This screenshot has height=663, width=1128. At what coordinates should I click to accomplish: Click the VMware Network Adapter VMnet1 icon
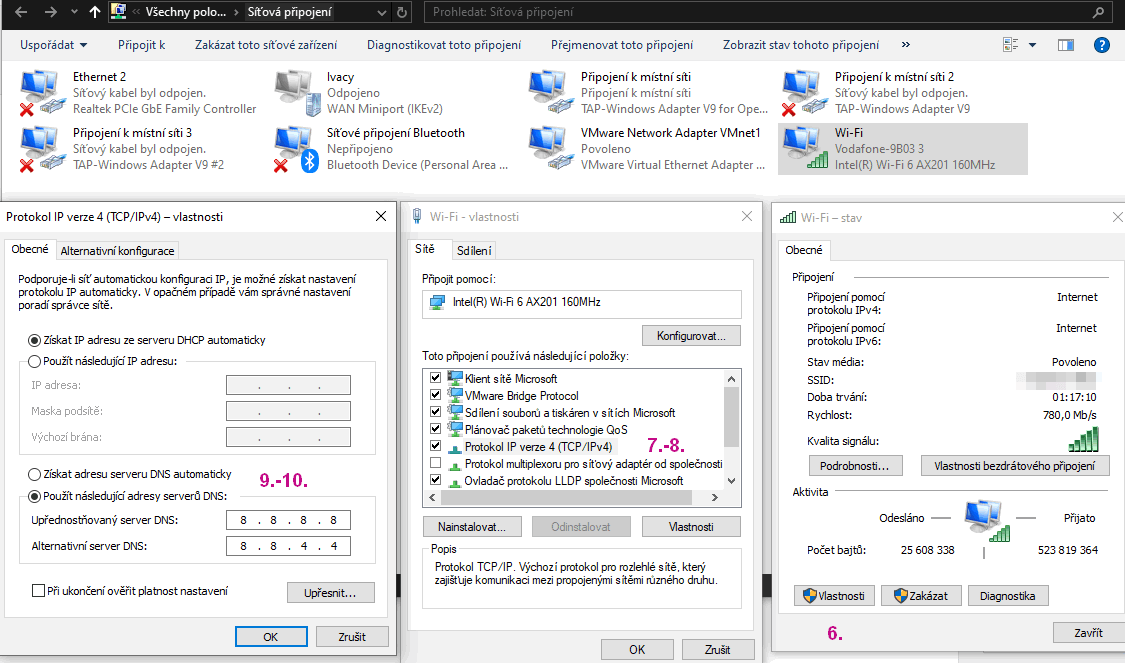tap(549, 148)
